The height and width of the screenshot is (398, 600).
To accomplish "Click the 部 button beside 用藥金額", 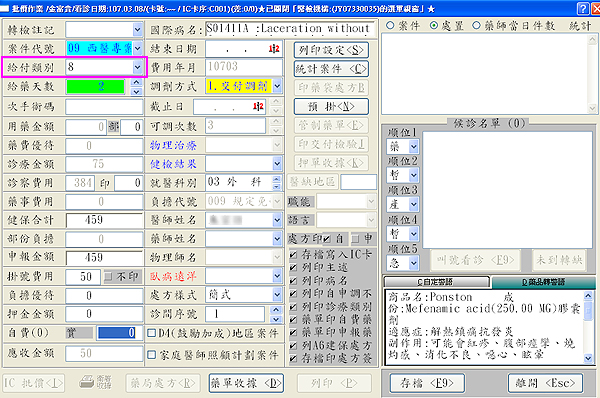I will tap(113, 127).
